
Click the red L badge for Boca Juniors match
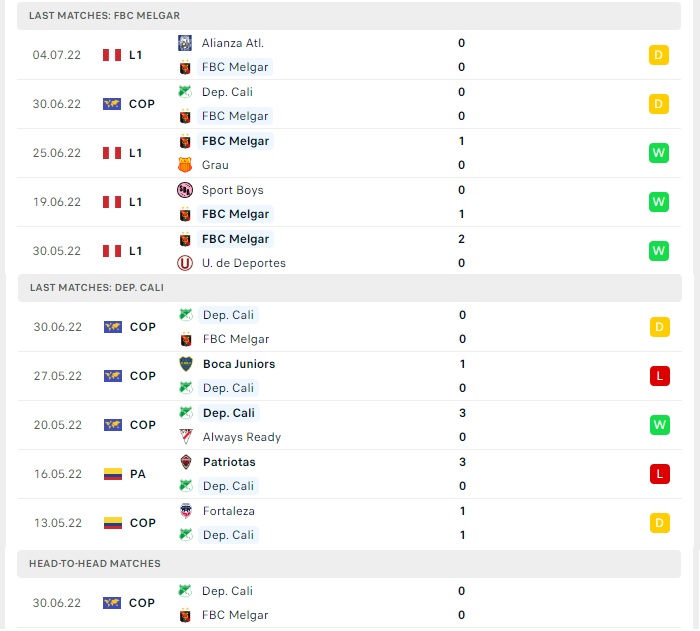[x=660, y=376]
